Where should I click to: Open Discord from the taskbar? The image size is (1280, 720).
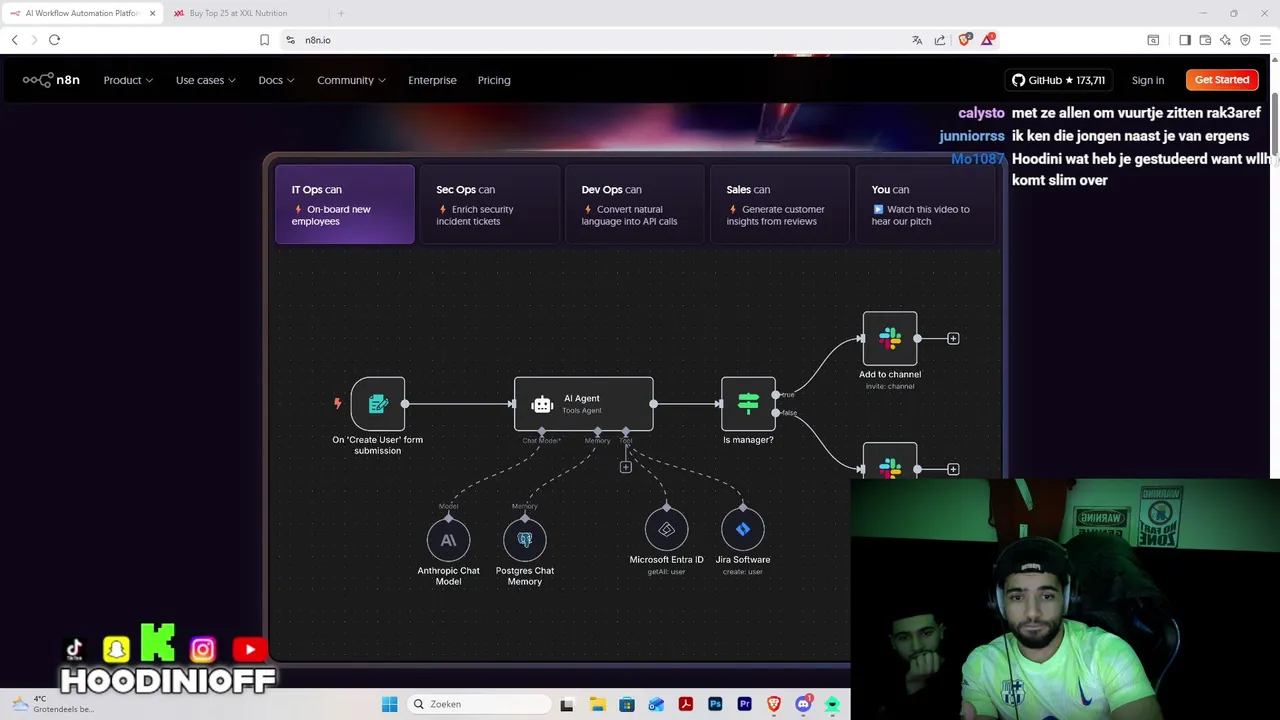click(803, 704)
